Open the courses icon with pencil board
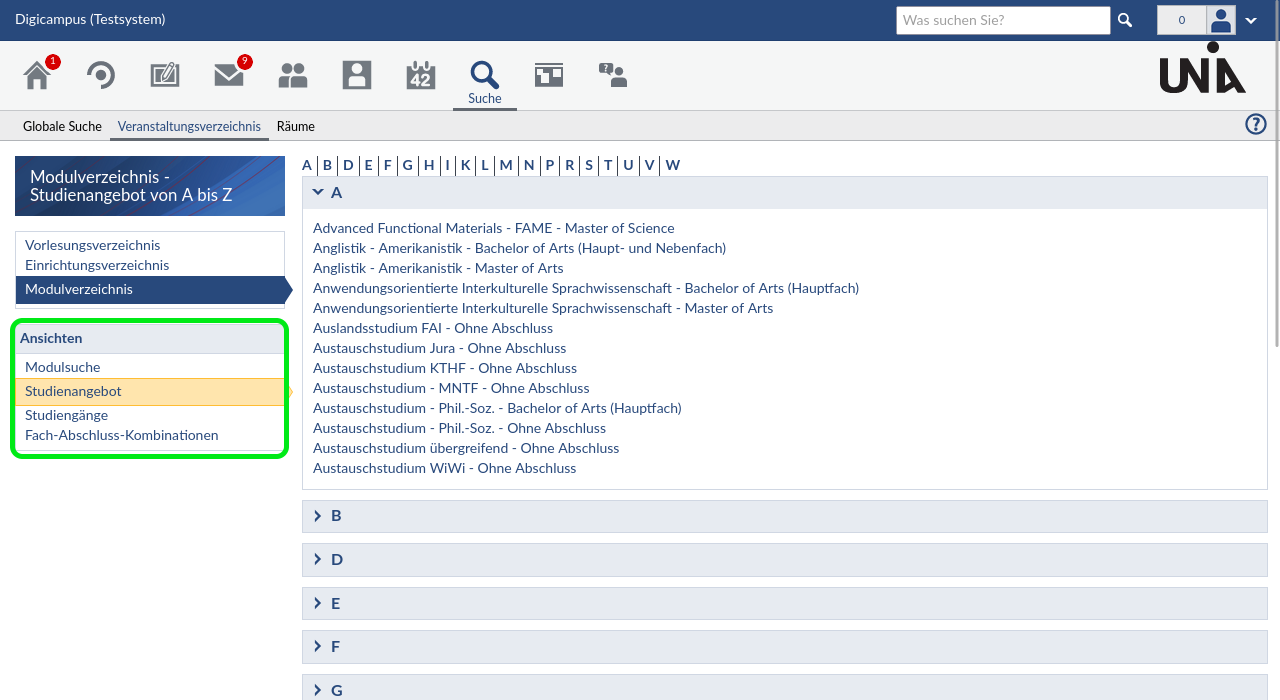Screen dimensions: 1280x700 click(x=165, y=76)
